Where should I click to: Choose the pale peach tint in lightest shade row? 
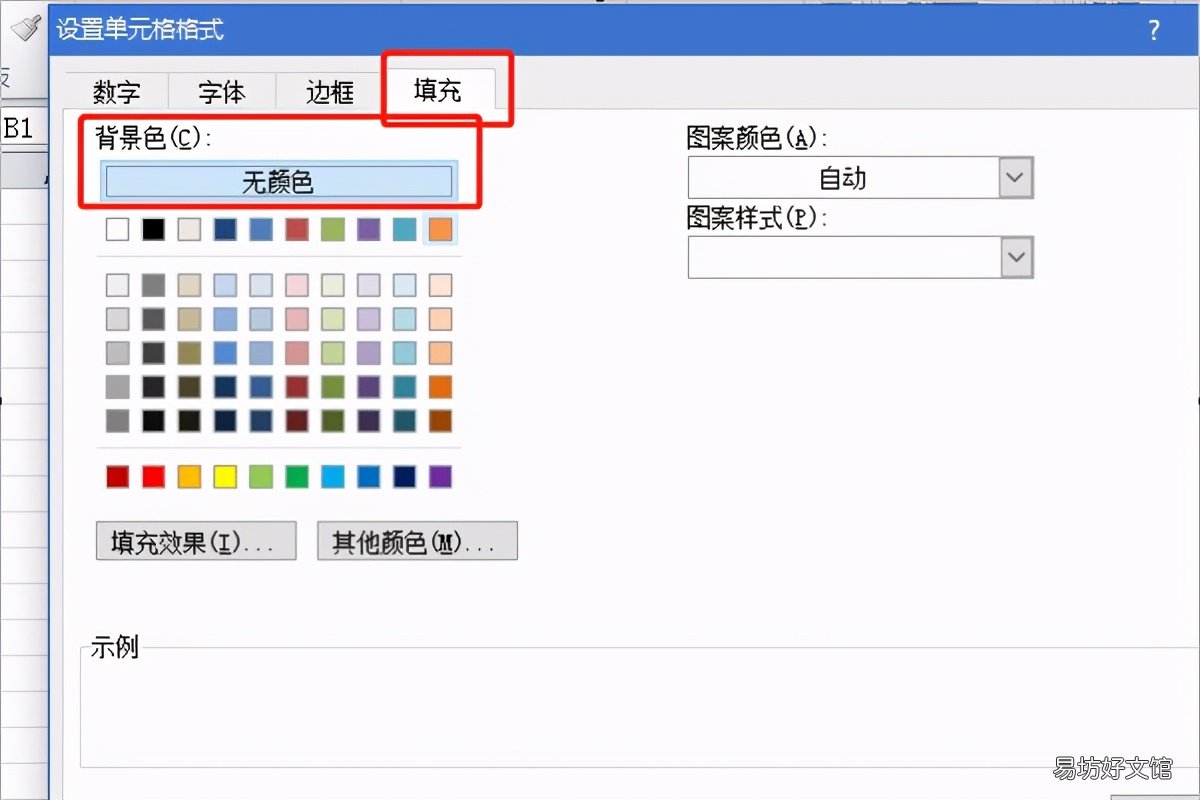tap(440, 285)
